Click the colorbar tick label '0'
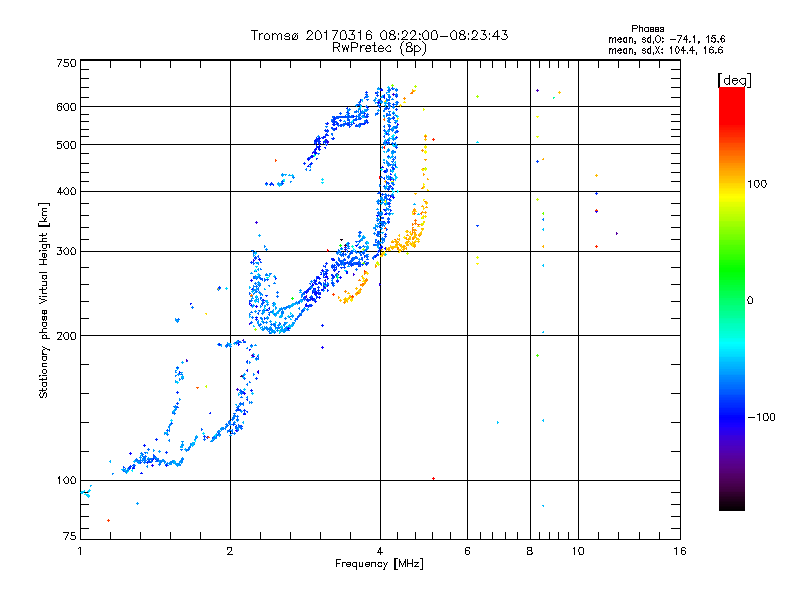The height and width of the screenshot is (600, 800). [x=750, y=301]
